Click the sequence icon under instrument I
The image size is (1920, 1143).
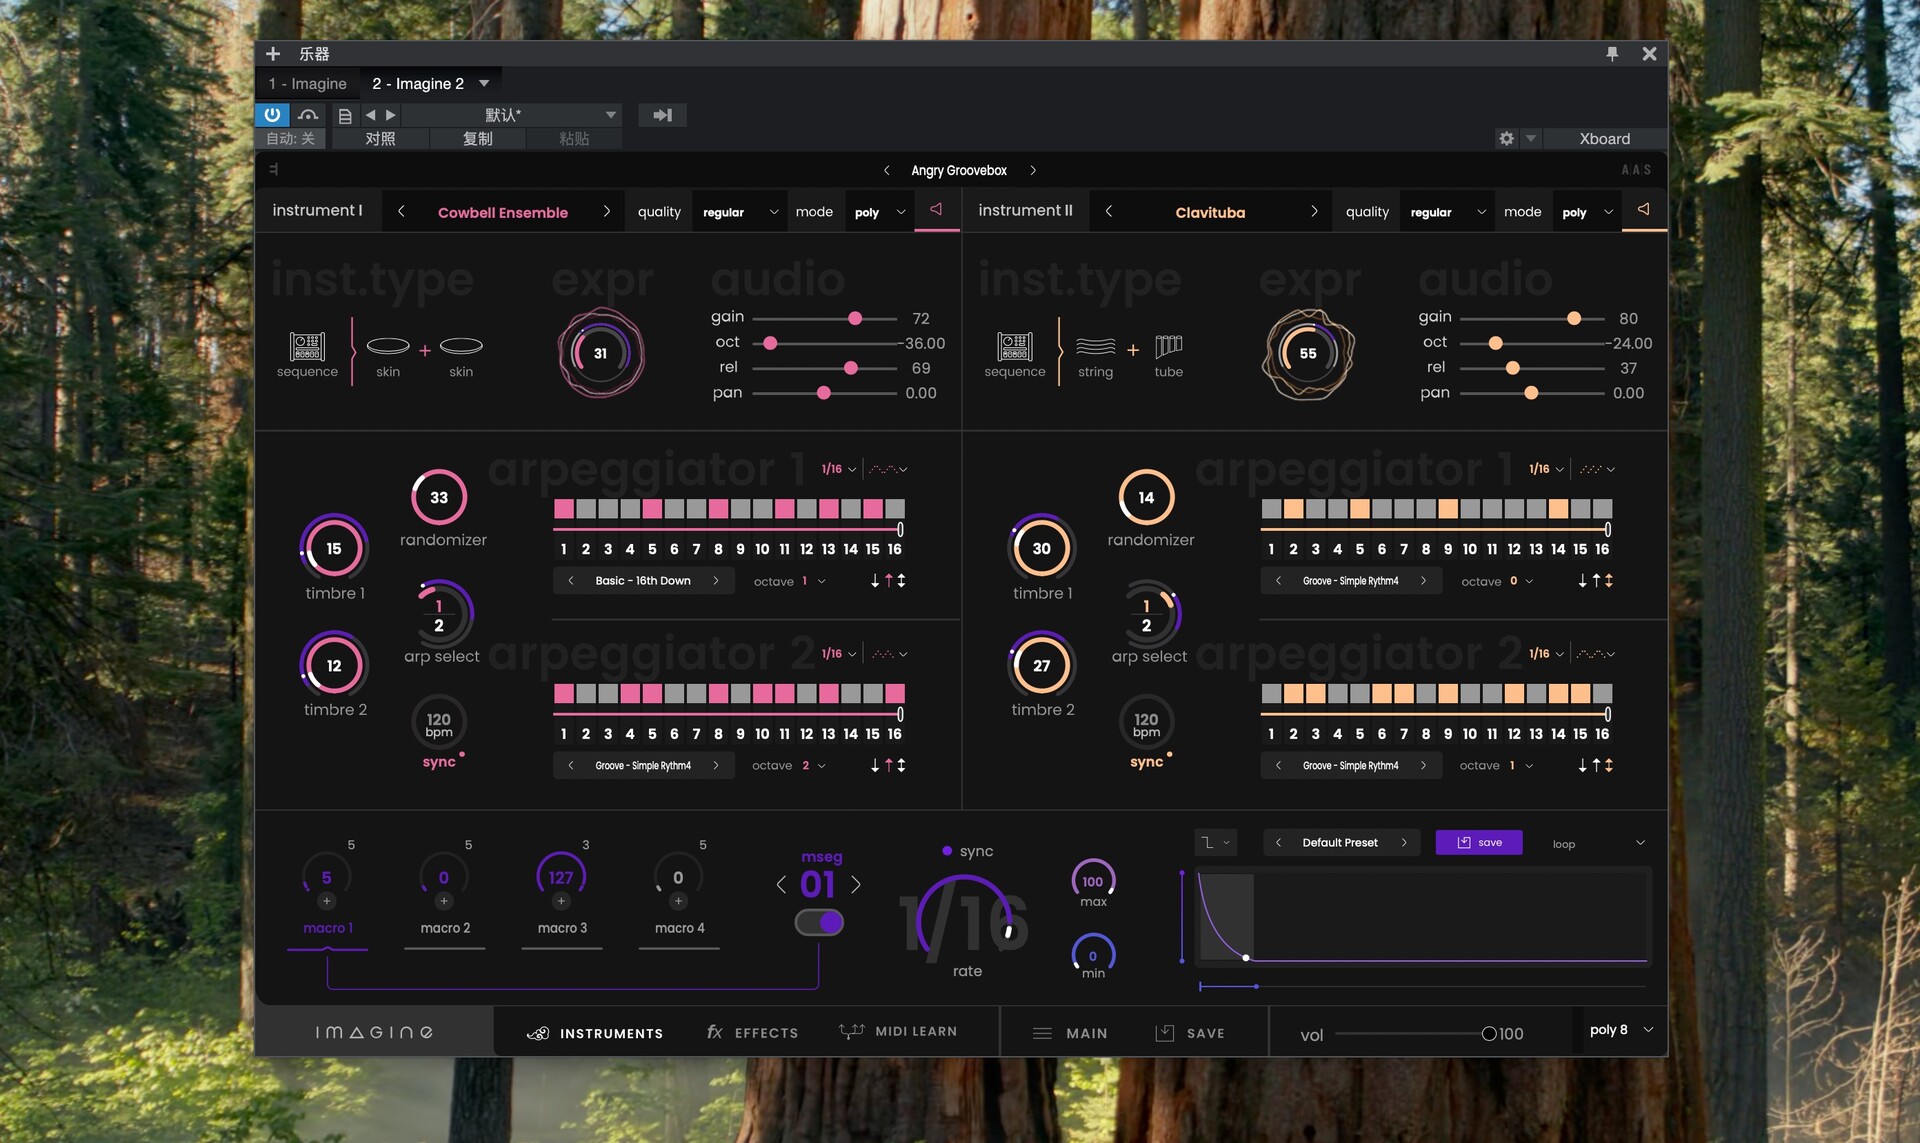307,347
